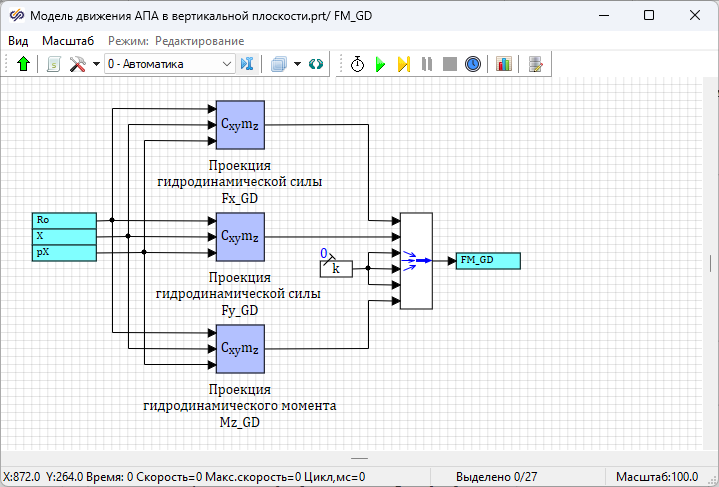Open the 'Масштаб' menu
The image size is (719, 487).
(68, 41)
